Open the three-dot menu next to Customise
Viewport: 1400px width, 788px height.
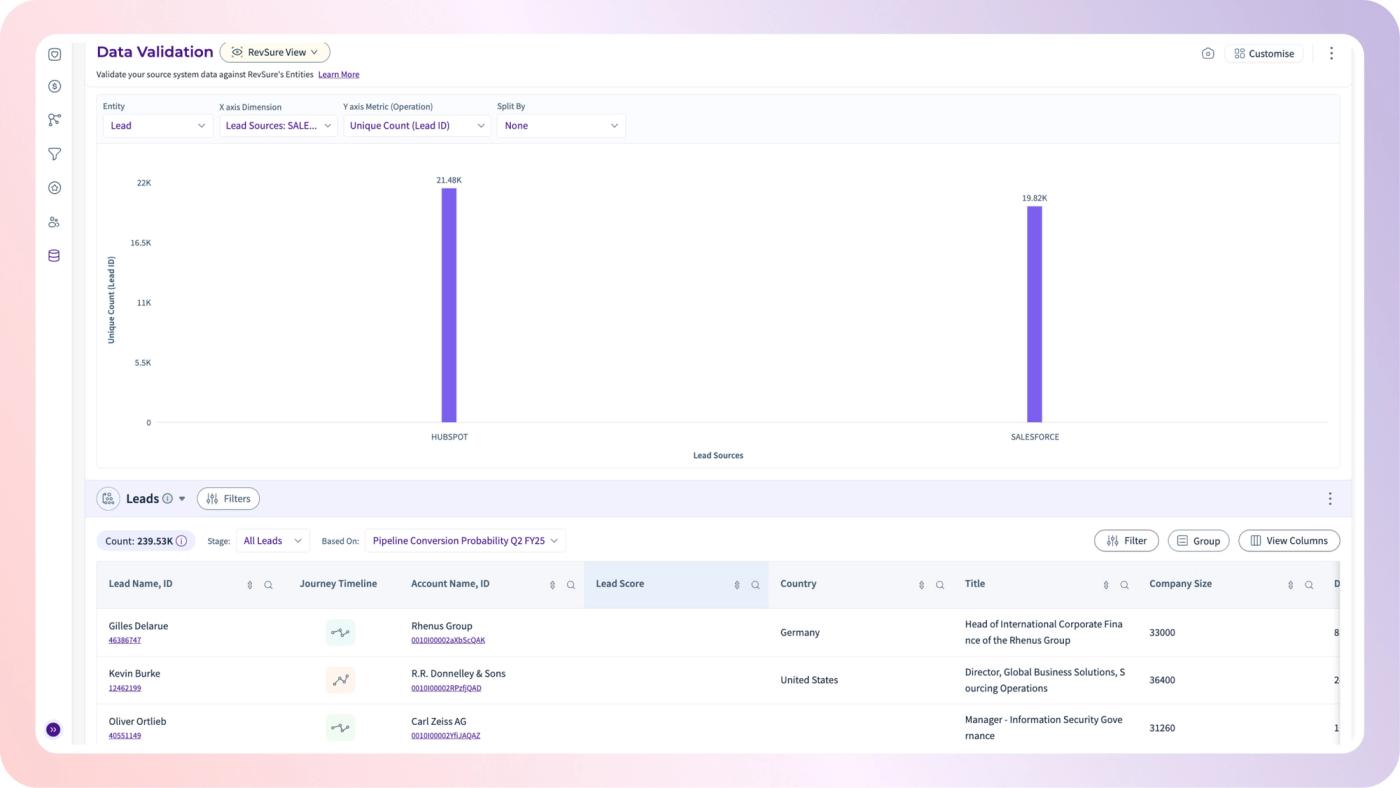(x=1331, y=54)
